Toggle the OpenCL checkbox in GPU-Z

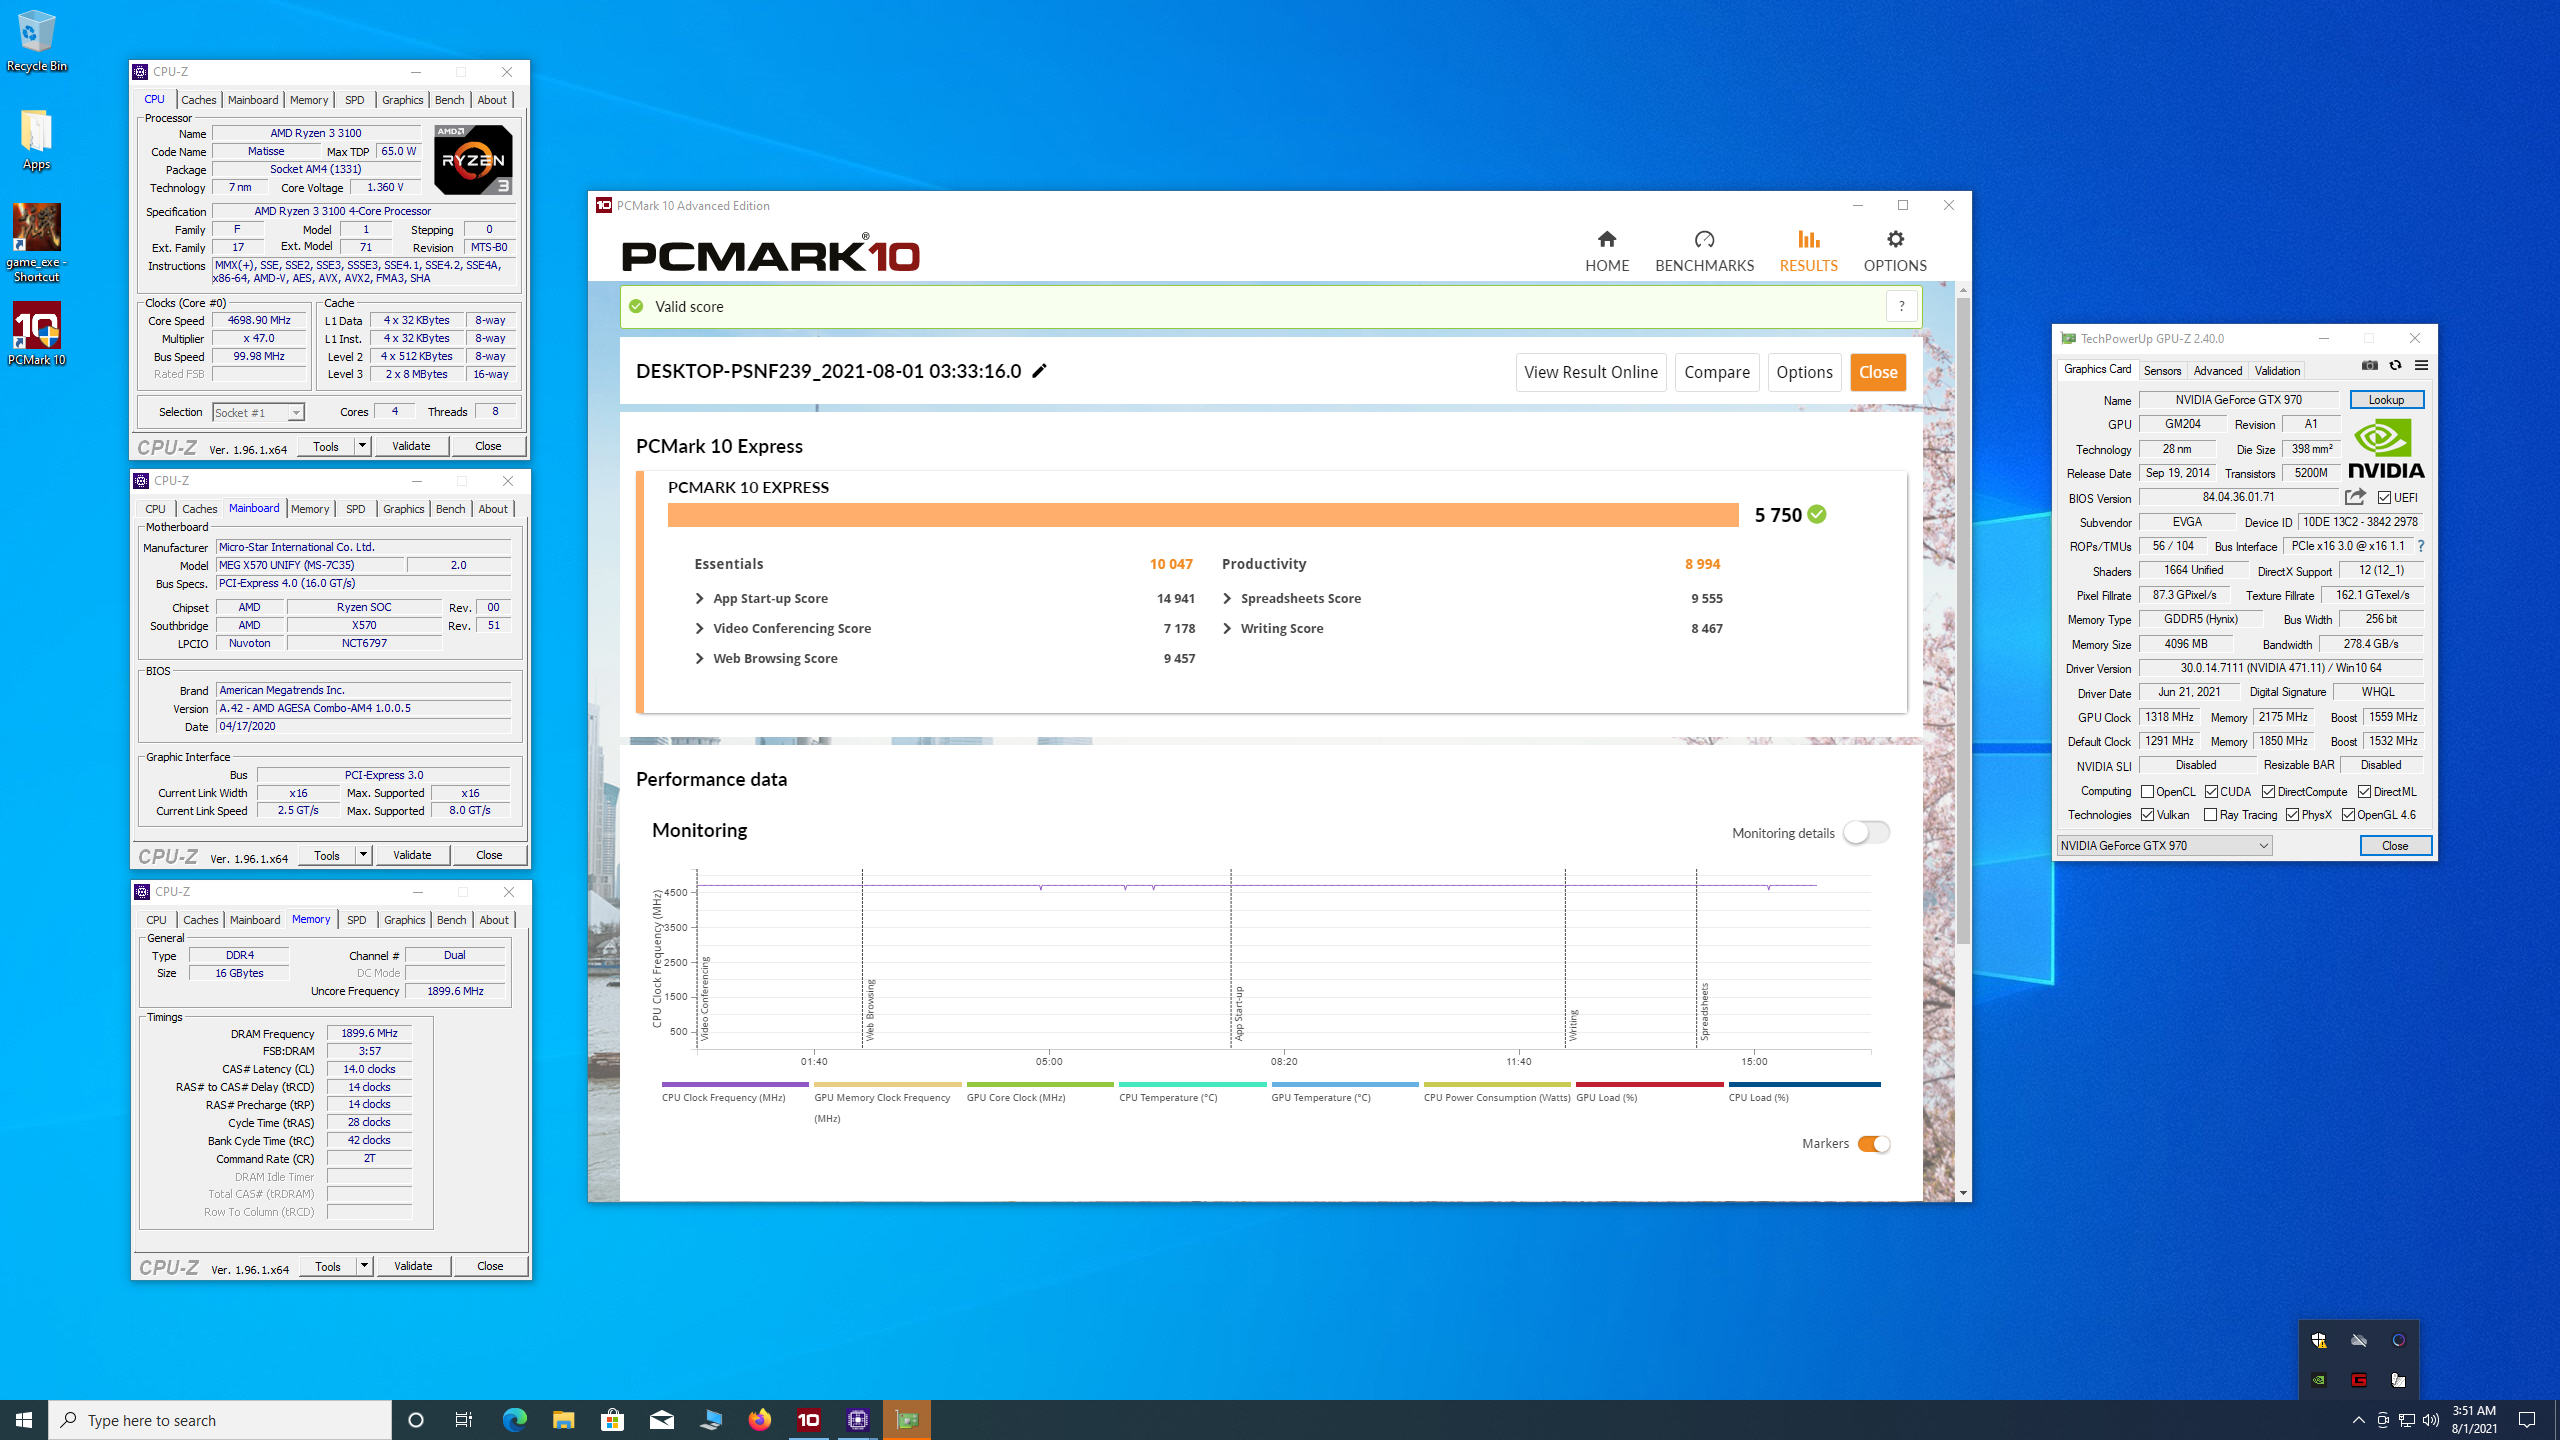[x=2147, y=791]
